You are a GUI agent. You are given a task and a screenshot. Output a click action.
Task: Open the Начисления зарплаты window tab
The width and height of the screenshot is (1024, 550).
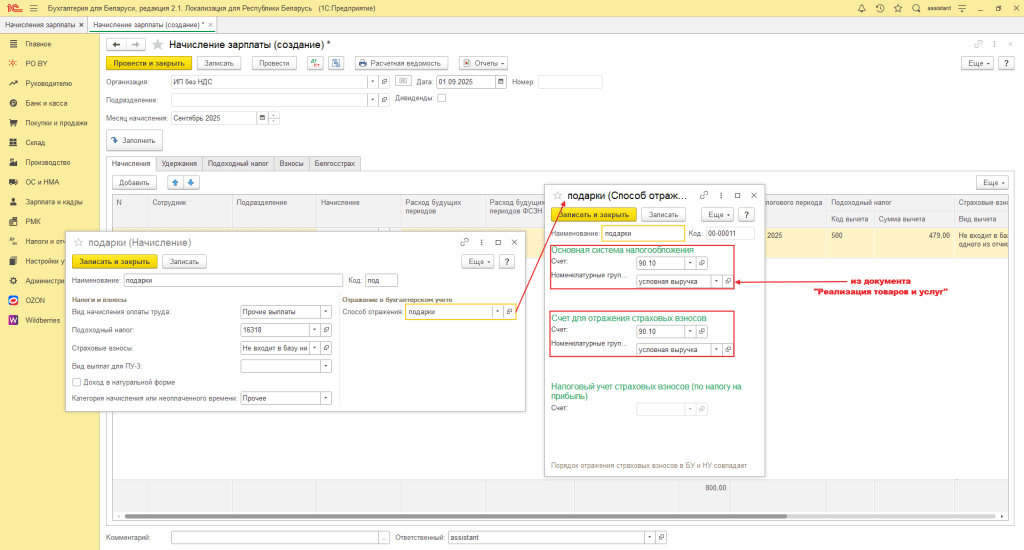tap(40, 25)
